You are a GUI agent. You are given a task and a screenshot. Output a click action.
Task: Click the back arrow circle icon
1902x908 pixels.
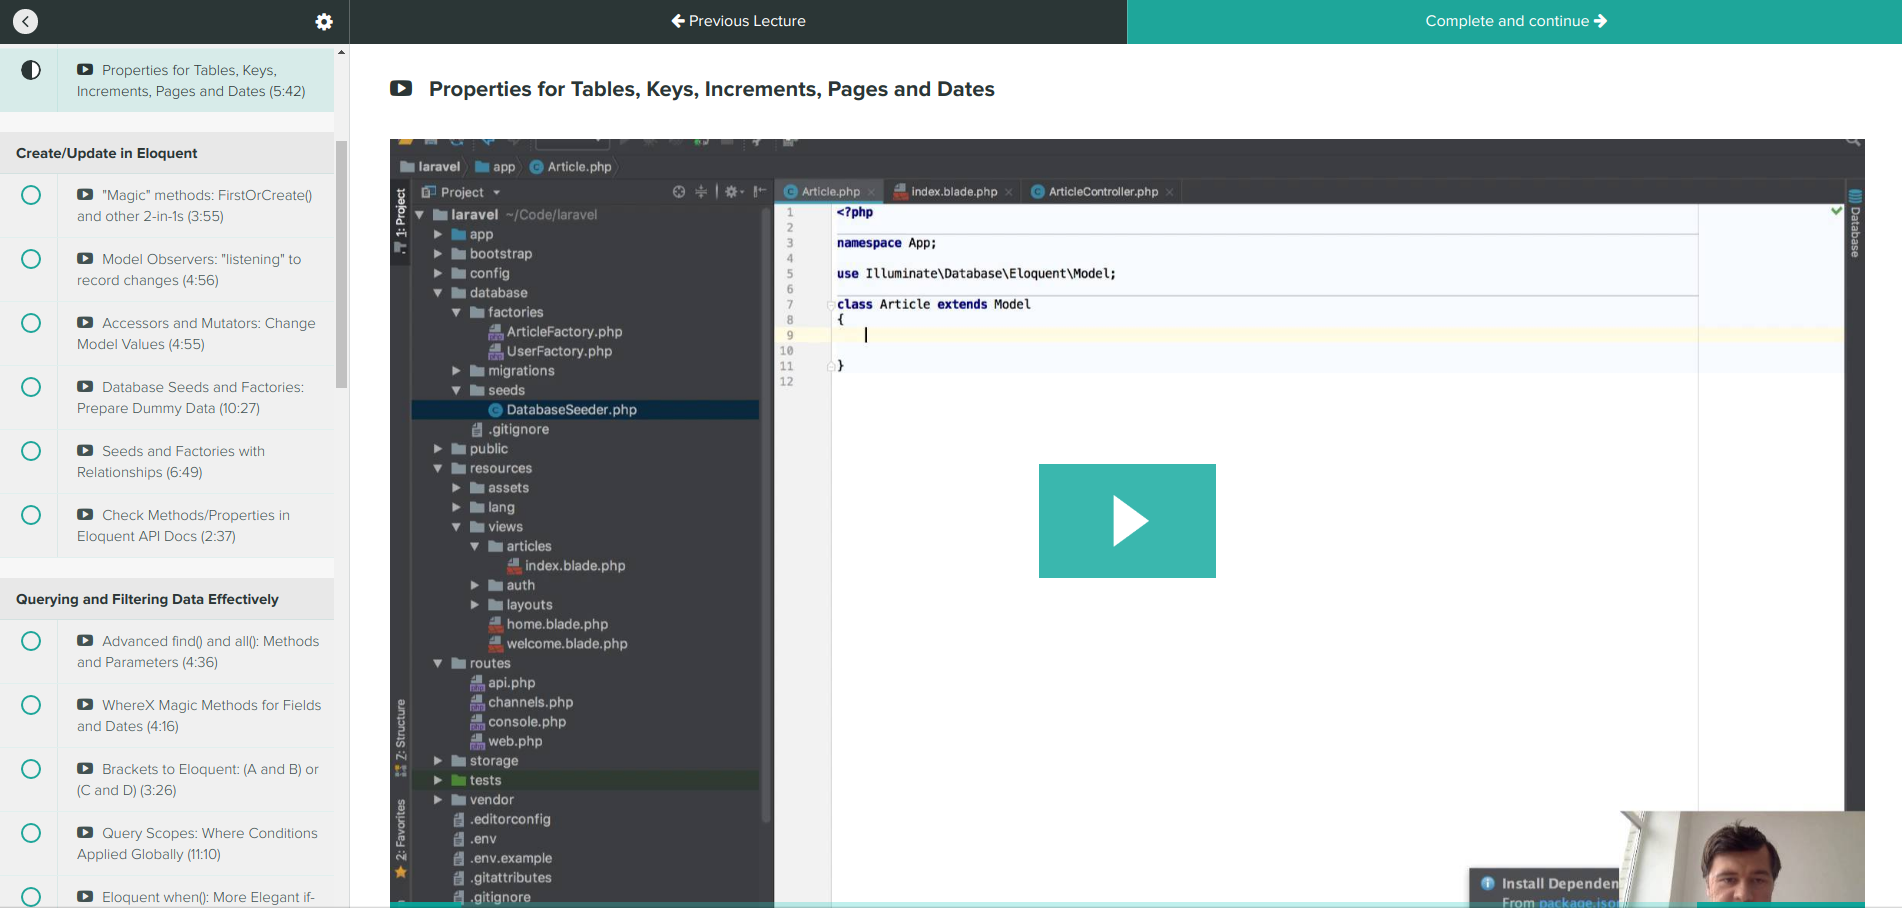tap(26, 21)
